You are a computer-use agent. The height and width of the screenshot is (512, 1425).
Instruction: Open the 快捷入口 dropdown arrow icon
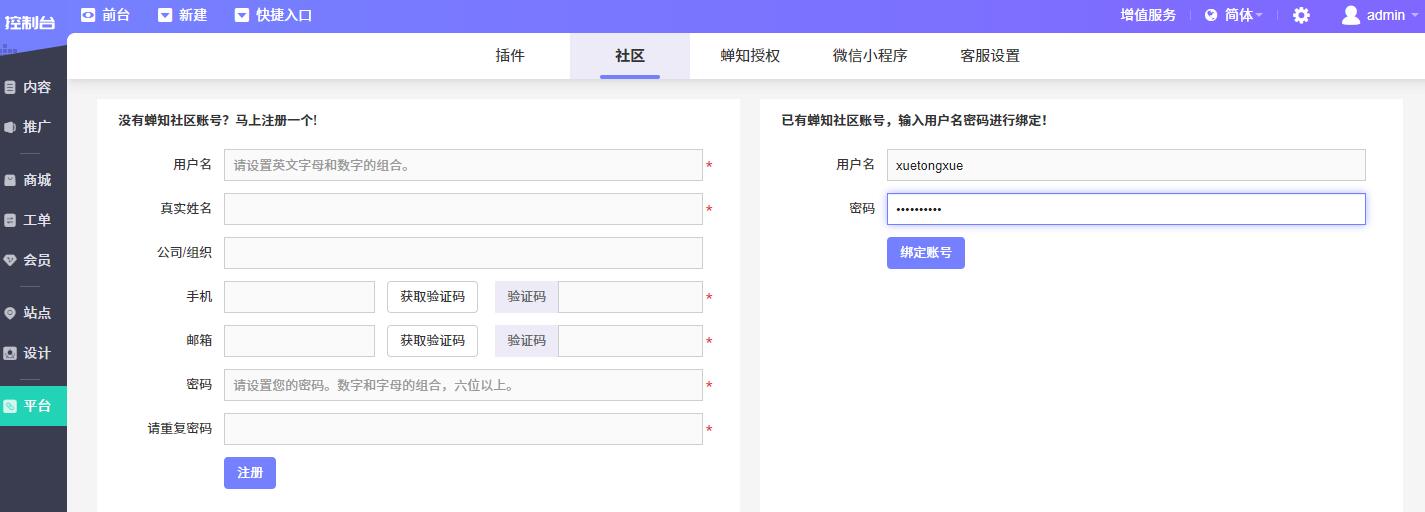click(242, 15)
